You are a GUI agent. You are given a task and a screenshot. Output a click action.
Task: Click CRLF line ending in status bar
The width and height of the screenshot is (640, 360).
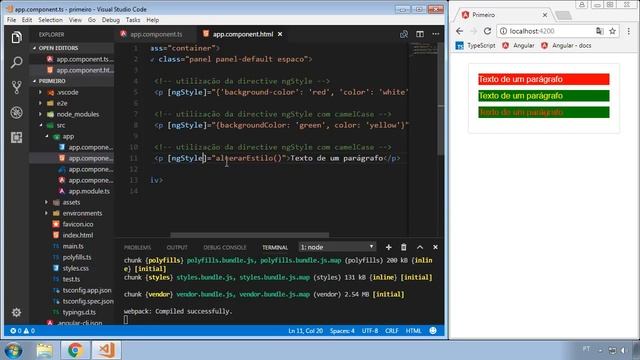click(391, 331)
